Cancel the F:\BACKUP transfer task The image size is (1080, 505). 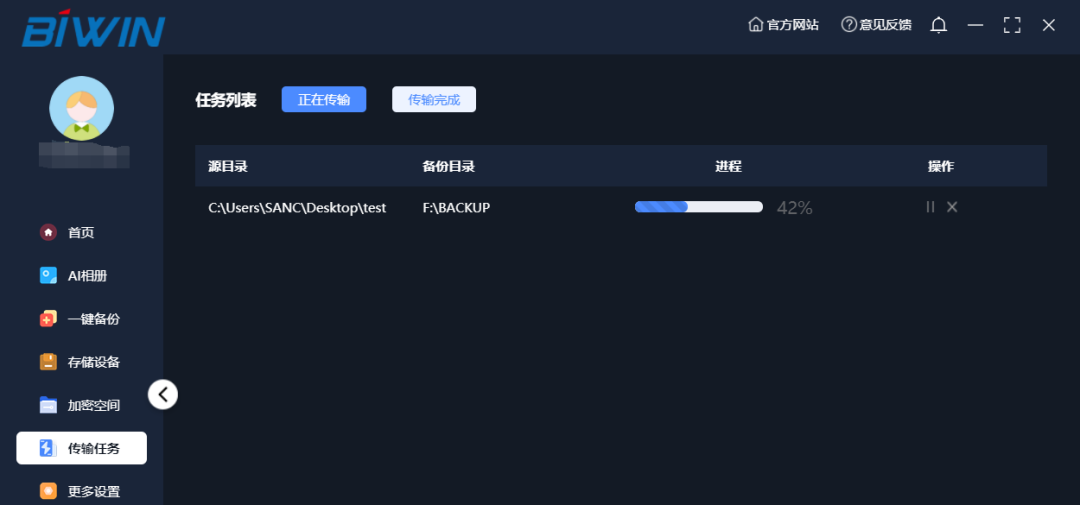[952, 207]
